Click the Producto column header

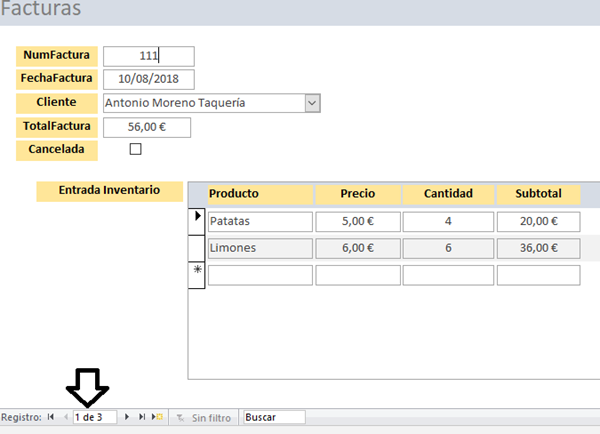click(259, 194)
